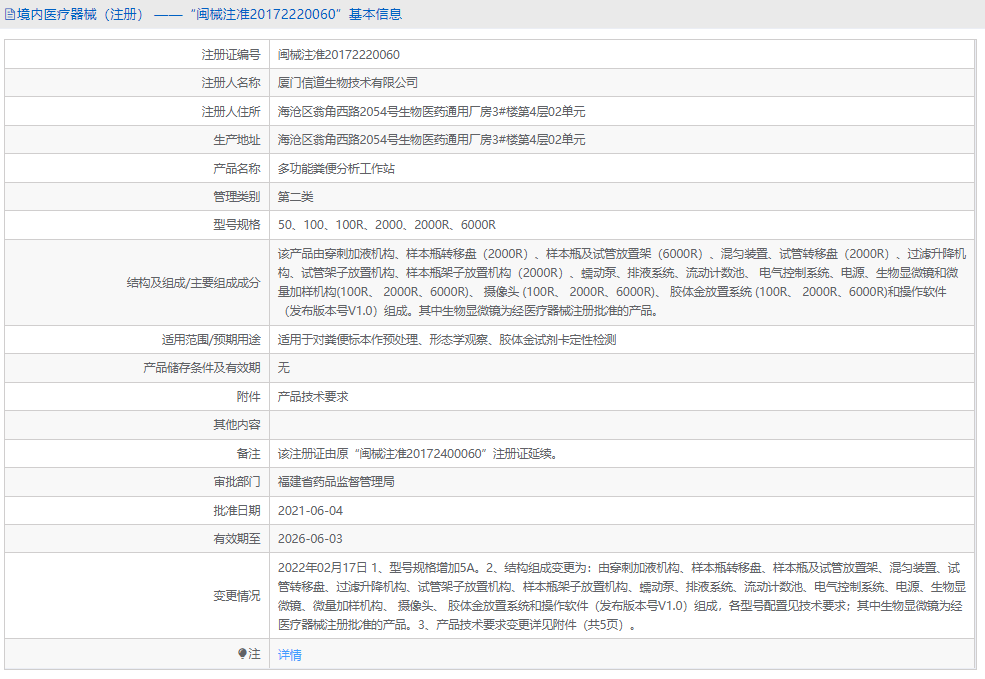Click the registration number value 闽械注准20172220060

point(339,54)
